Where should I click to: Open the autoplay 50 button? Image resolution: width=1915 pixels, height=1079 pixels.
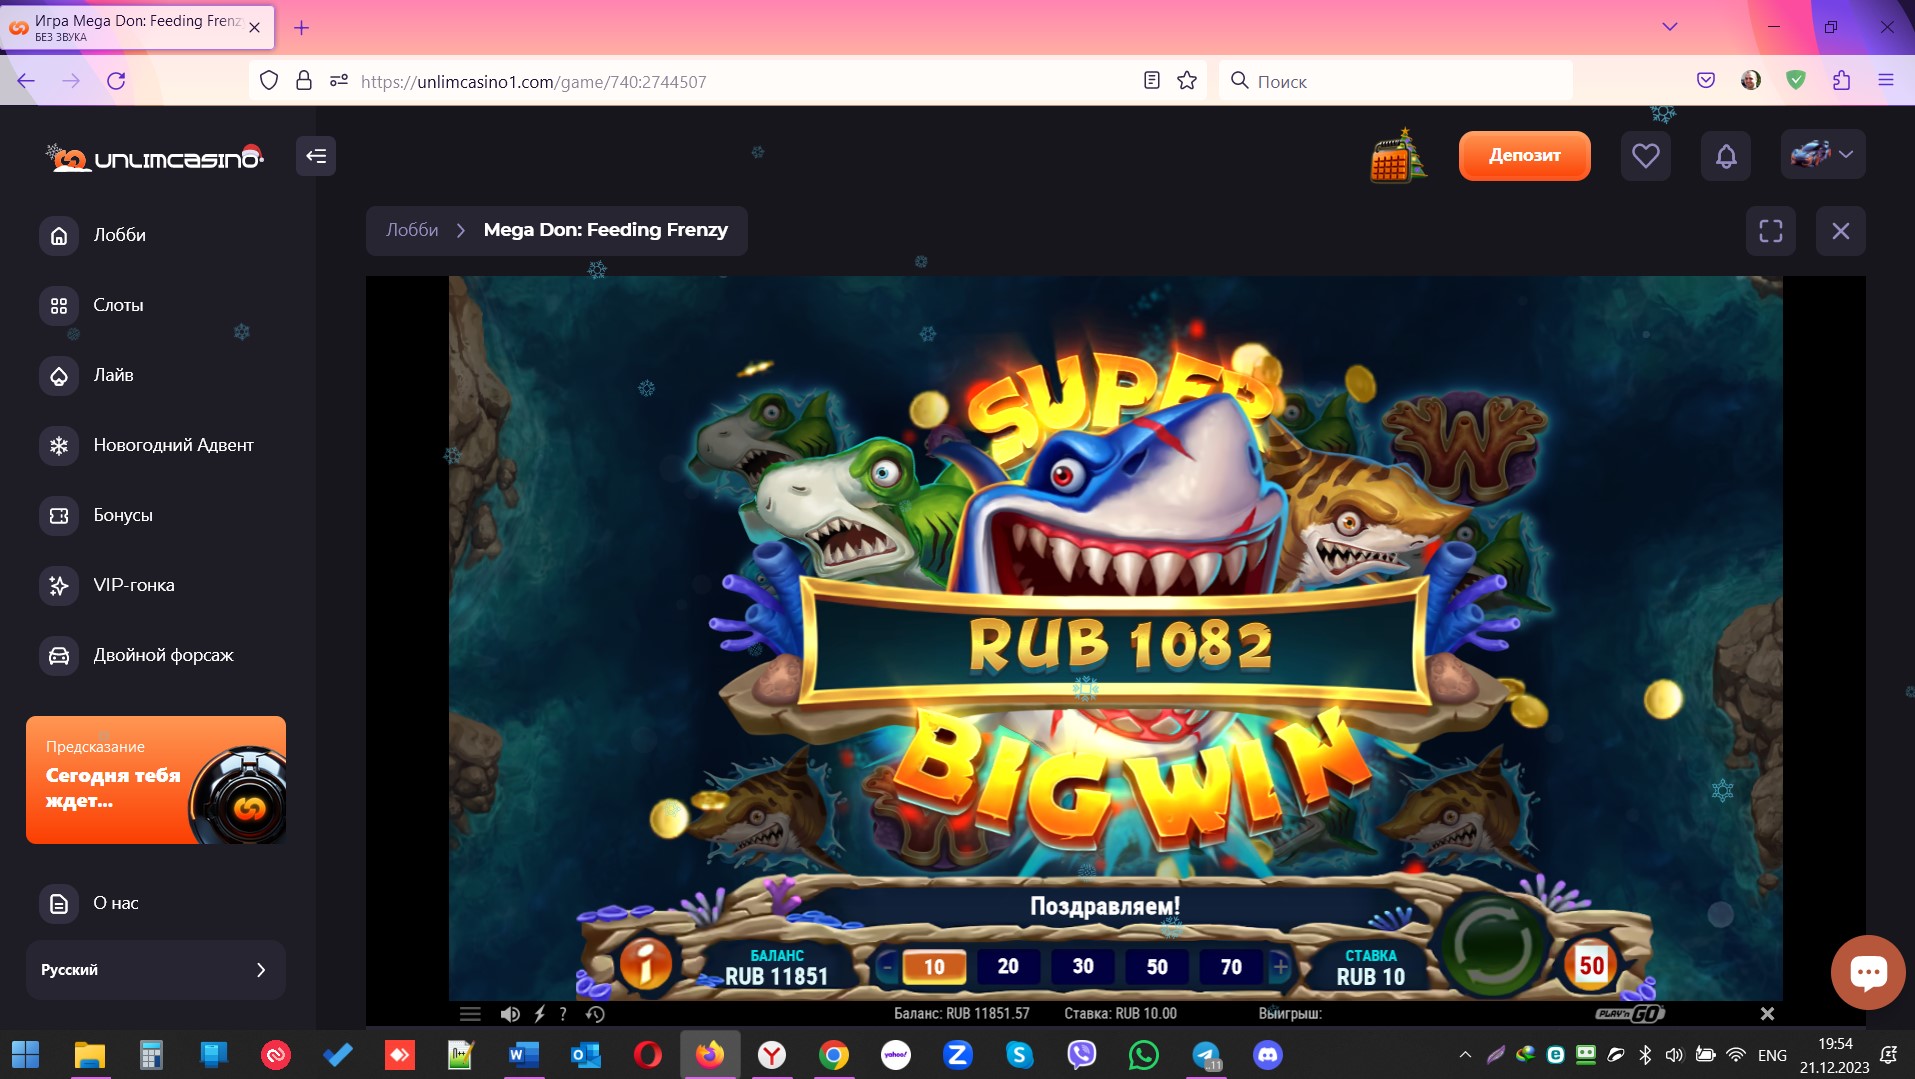click(1590, 965)
